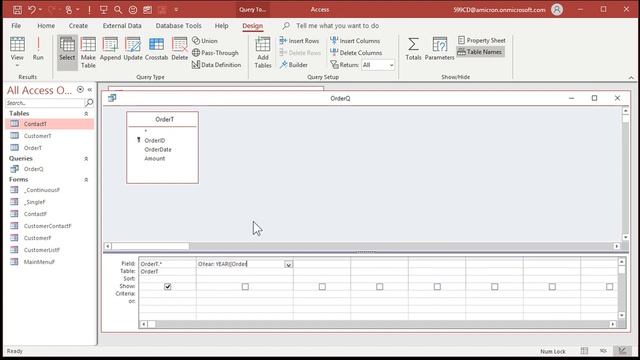Image resolution: width=640 pixels, height=360 pixels.
Task: Click the Tell me what you want to do box
Action: pos(338,26)
